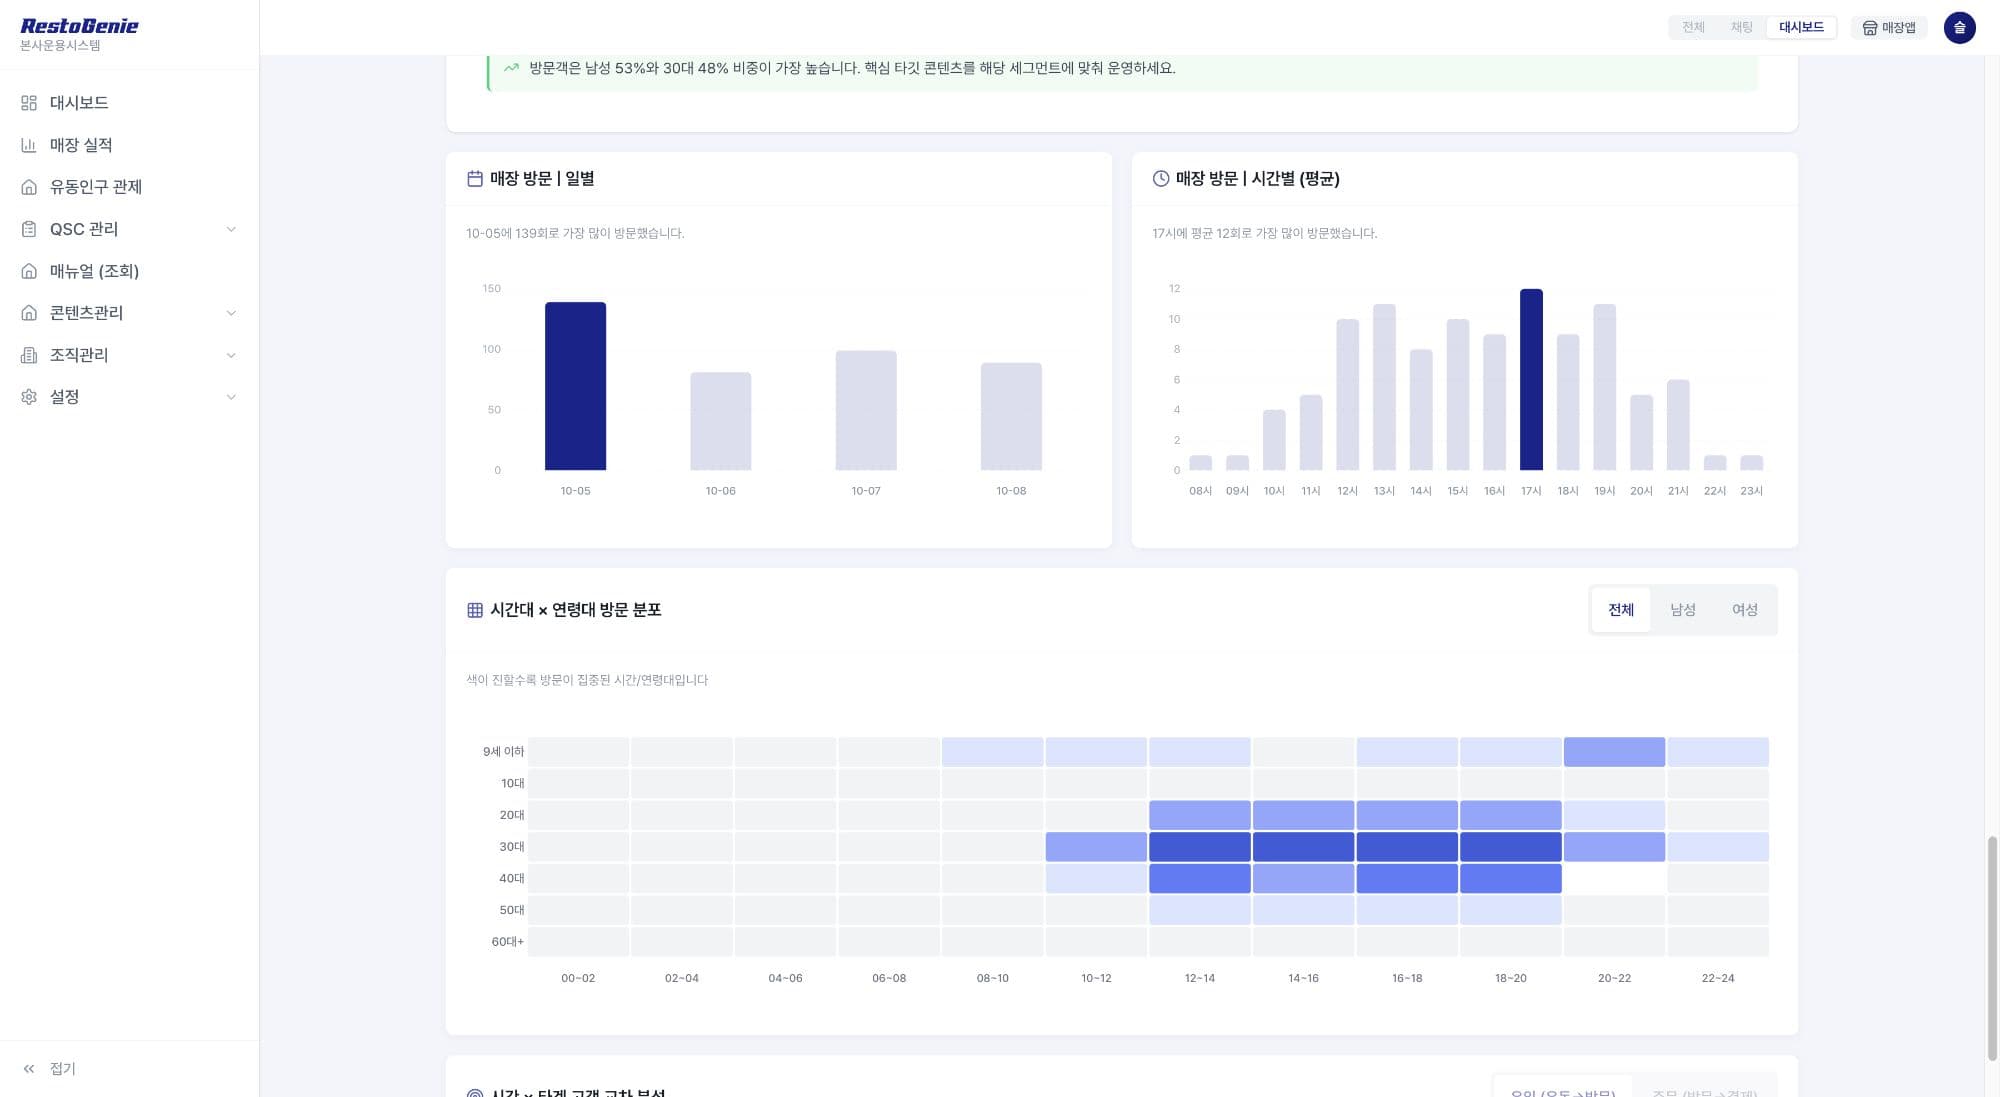Click the 콘텐츠관리 sidebar icon
Image resolution: width=2000 pixels, height=1097 pixels.
pos(29,313)
